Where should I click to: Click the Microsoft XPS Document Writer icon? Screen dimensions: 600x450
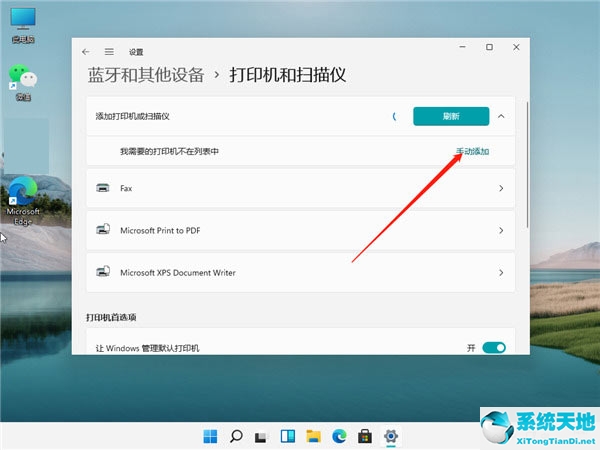(103, 272)
